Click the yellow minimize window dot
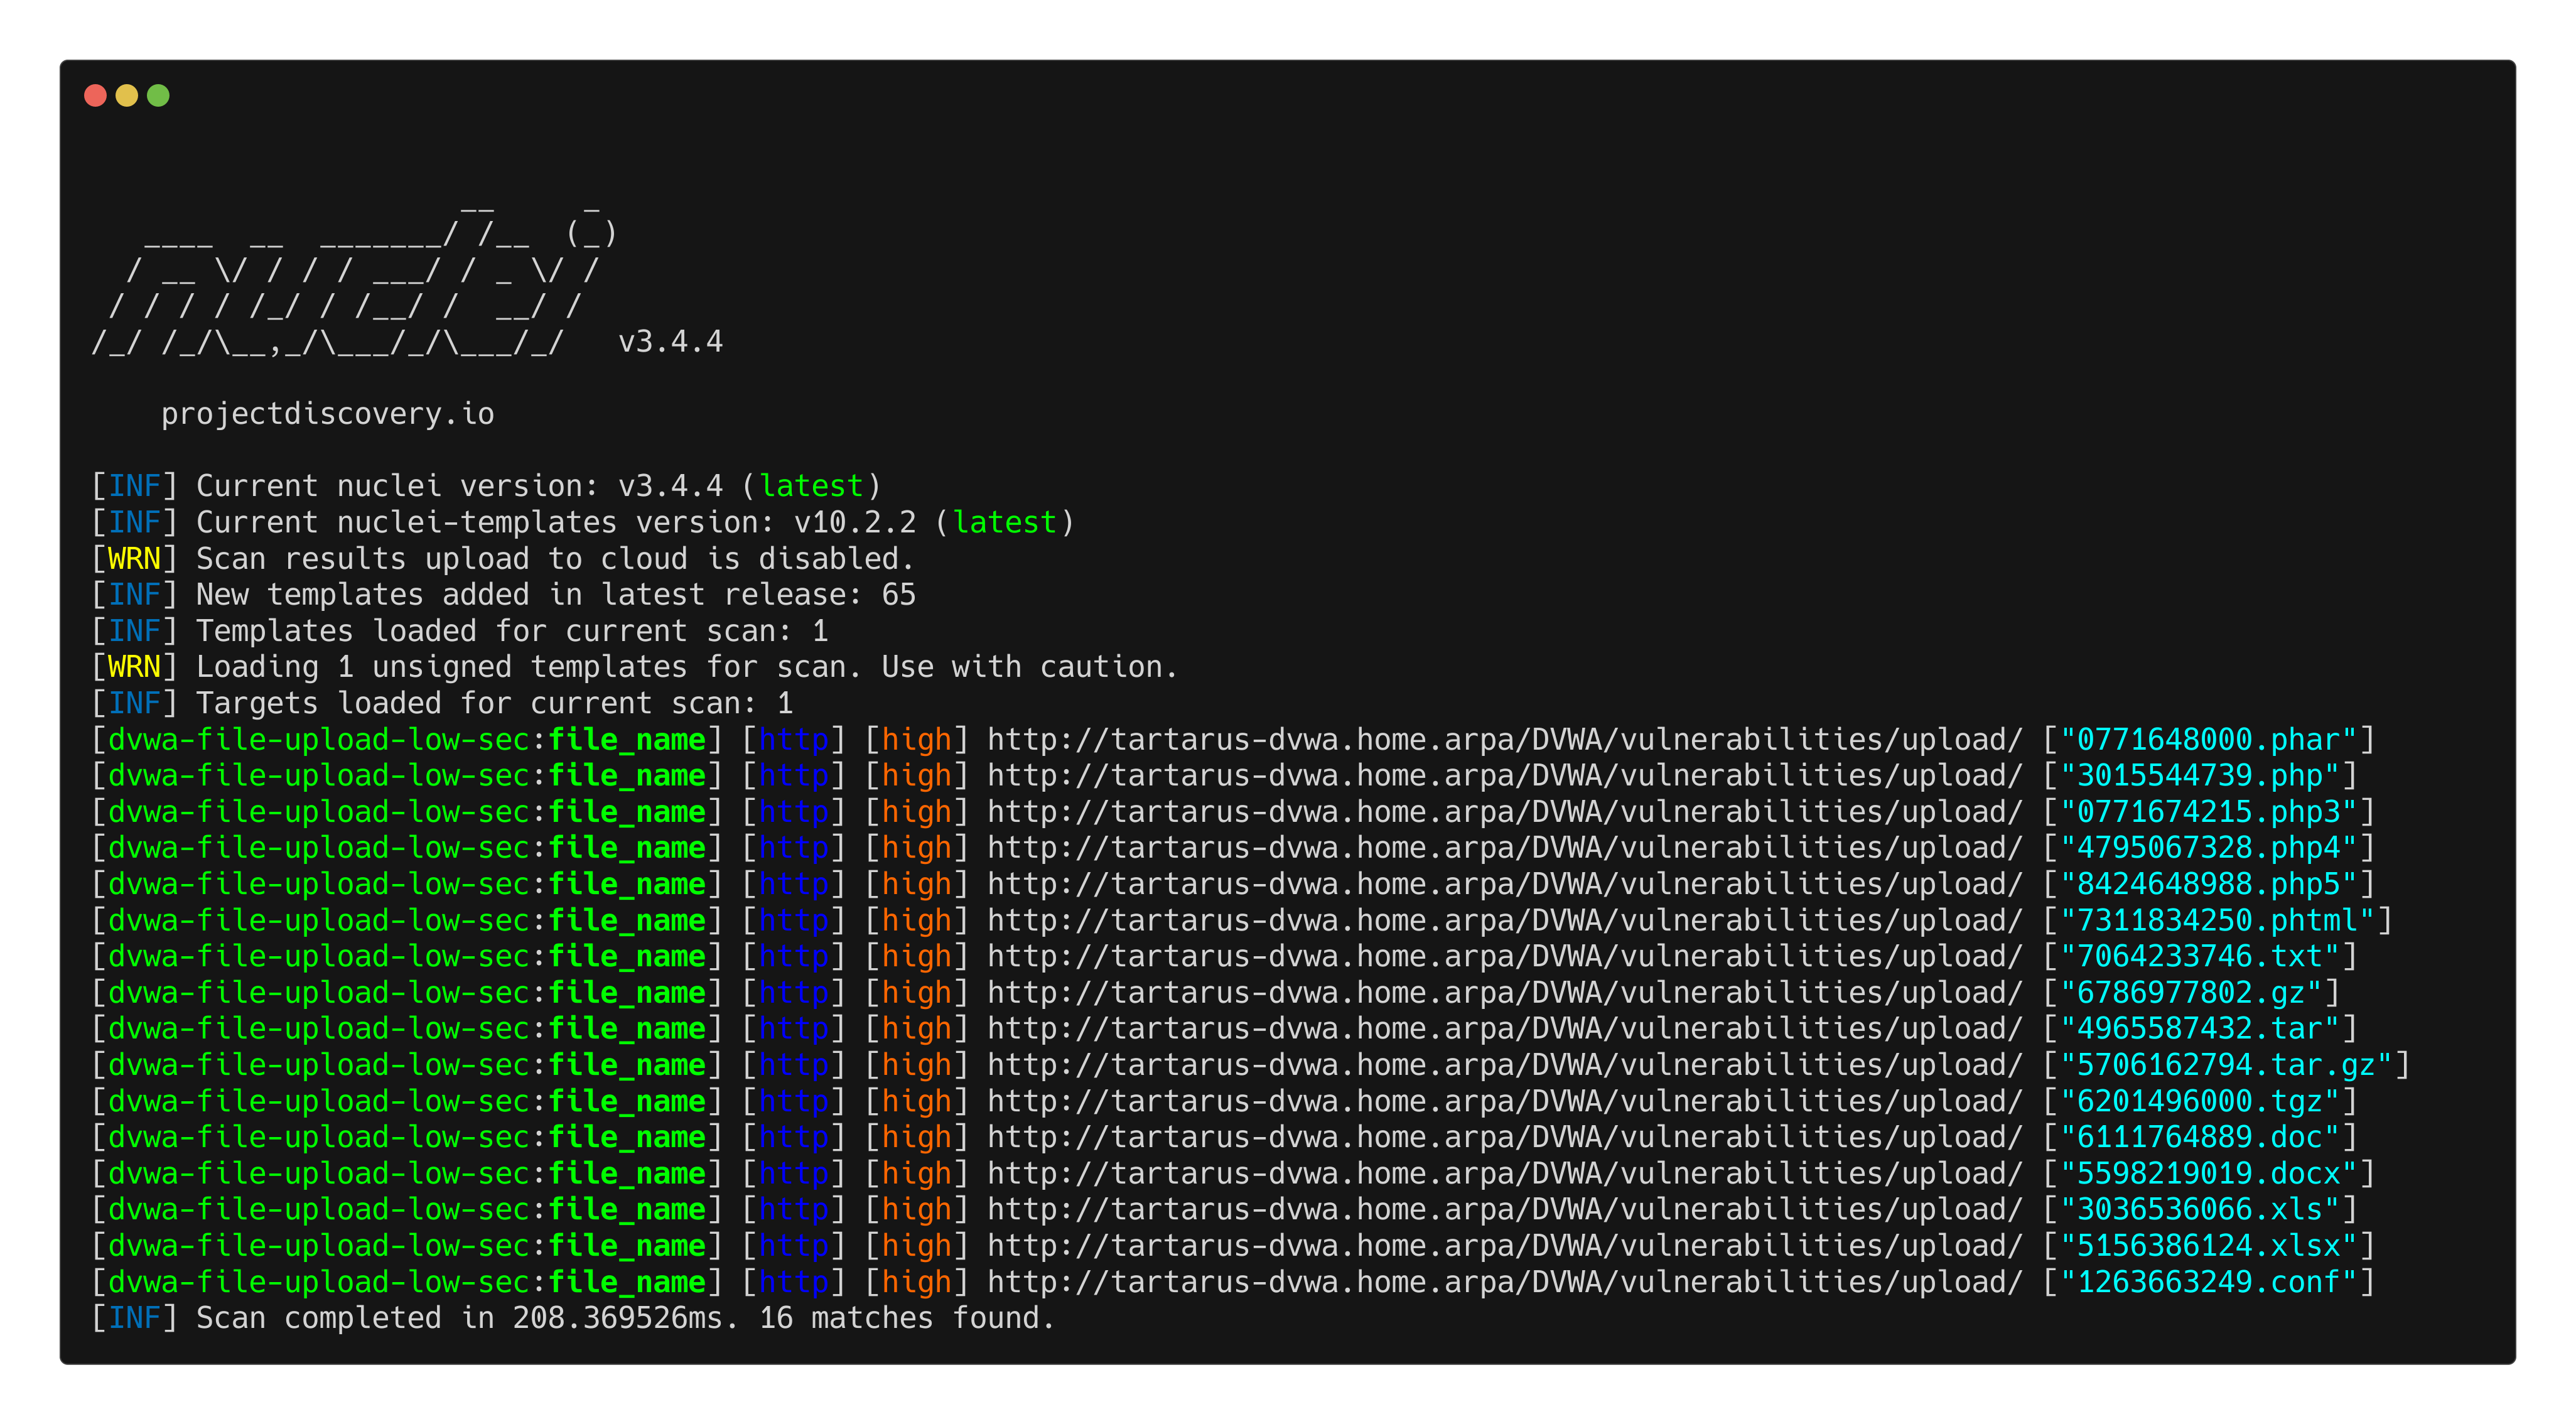The image size is (2576, 1424). pyautogui.click(x=127, y=95)
